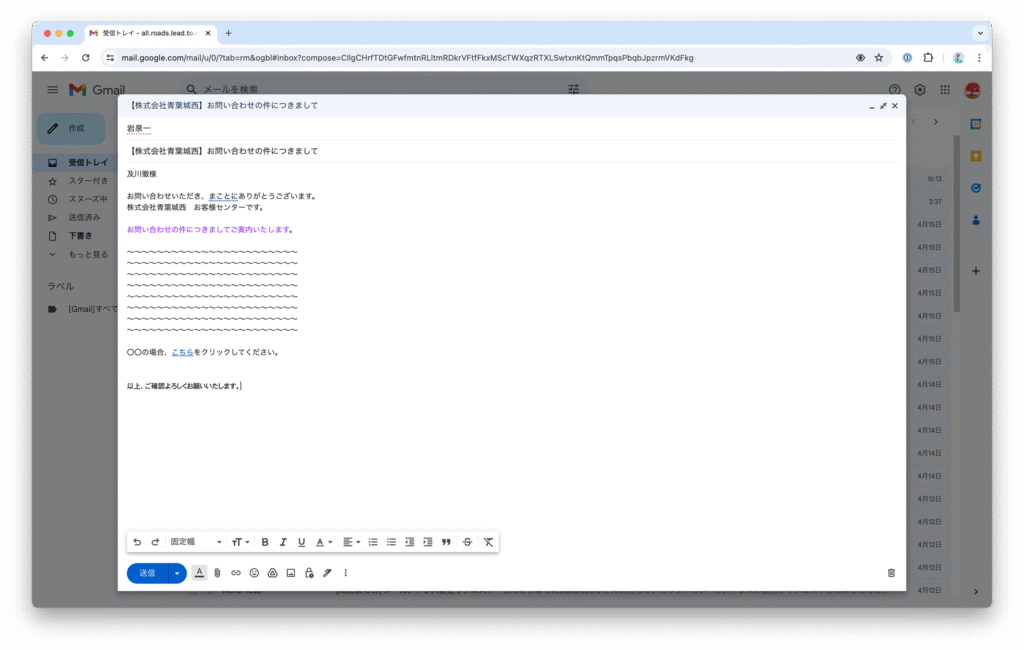The image size is (1024, 650).
Task: Insert a numbered list
Action: point(373,542)
